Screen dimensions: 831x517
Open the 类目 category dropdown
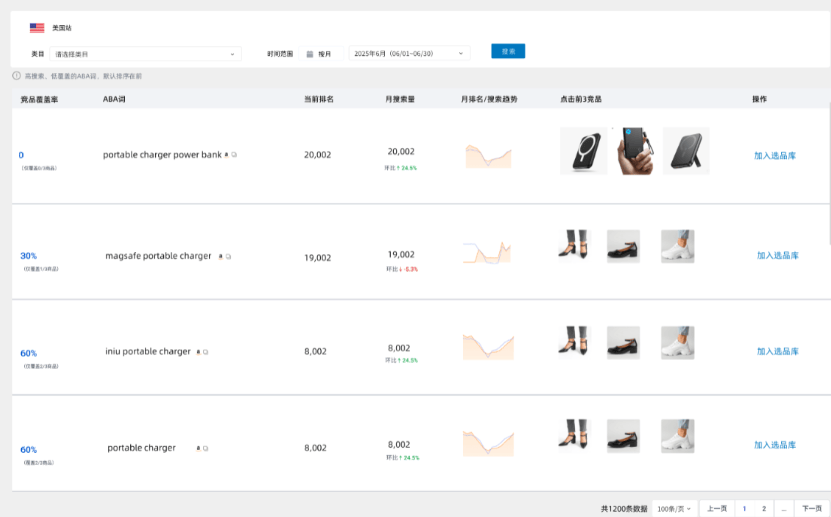146,54
